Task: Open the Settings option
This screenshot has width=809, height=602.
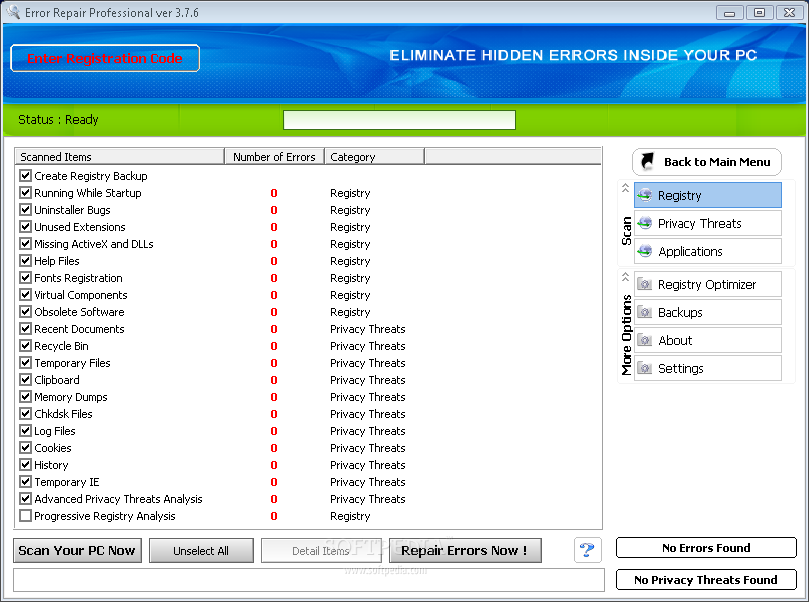Action: click(x=708, y=368)
